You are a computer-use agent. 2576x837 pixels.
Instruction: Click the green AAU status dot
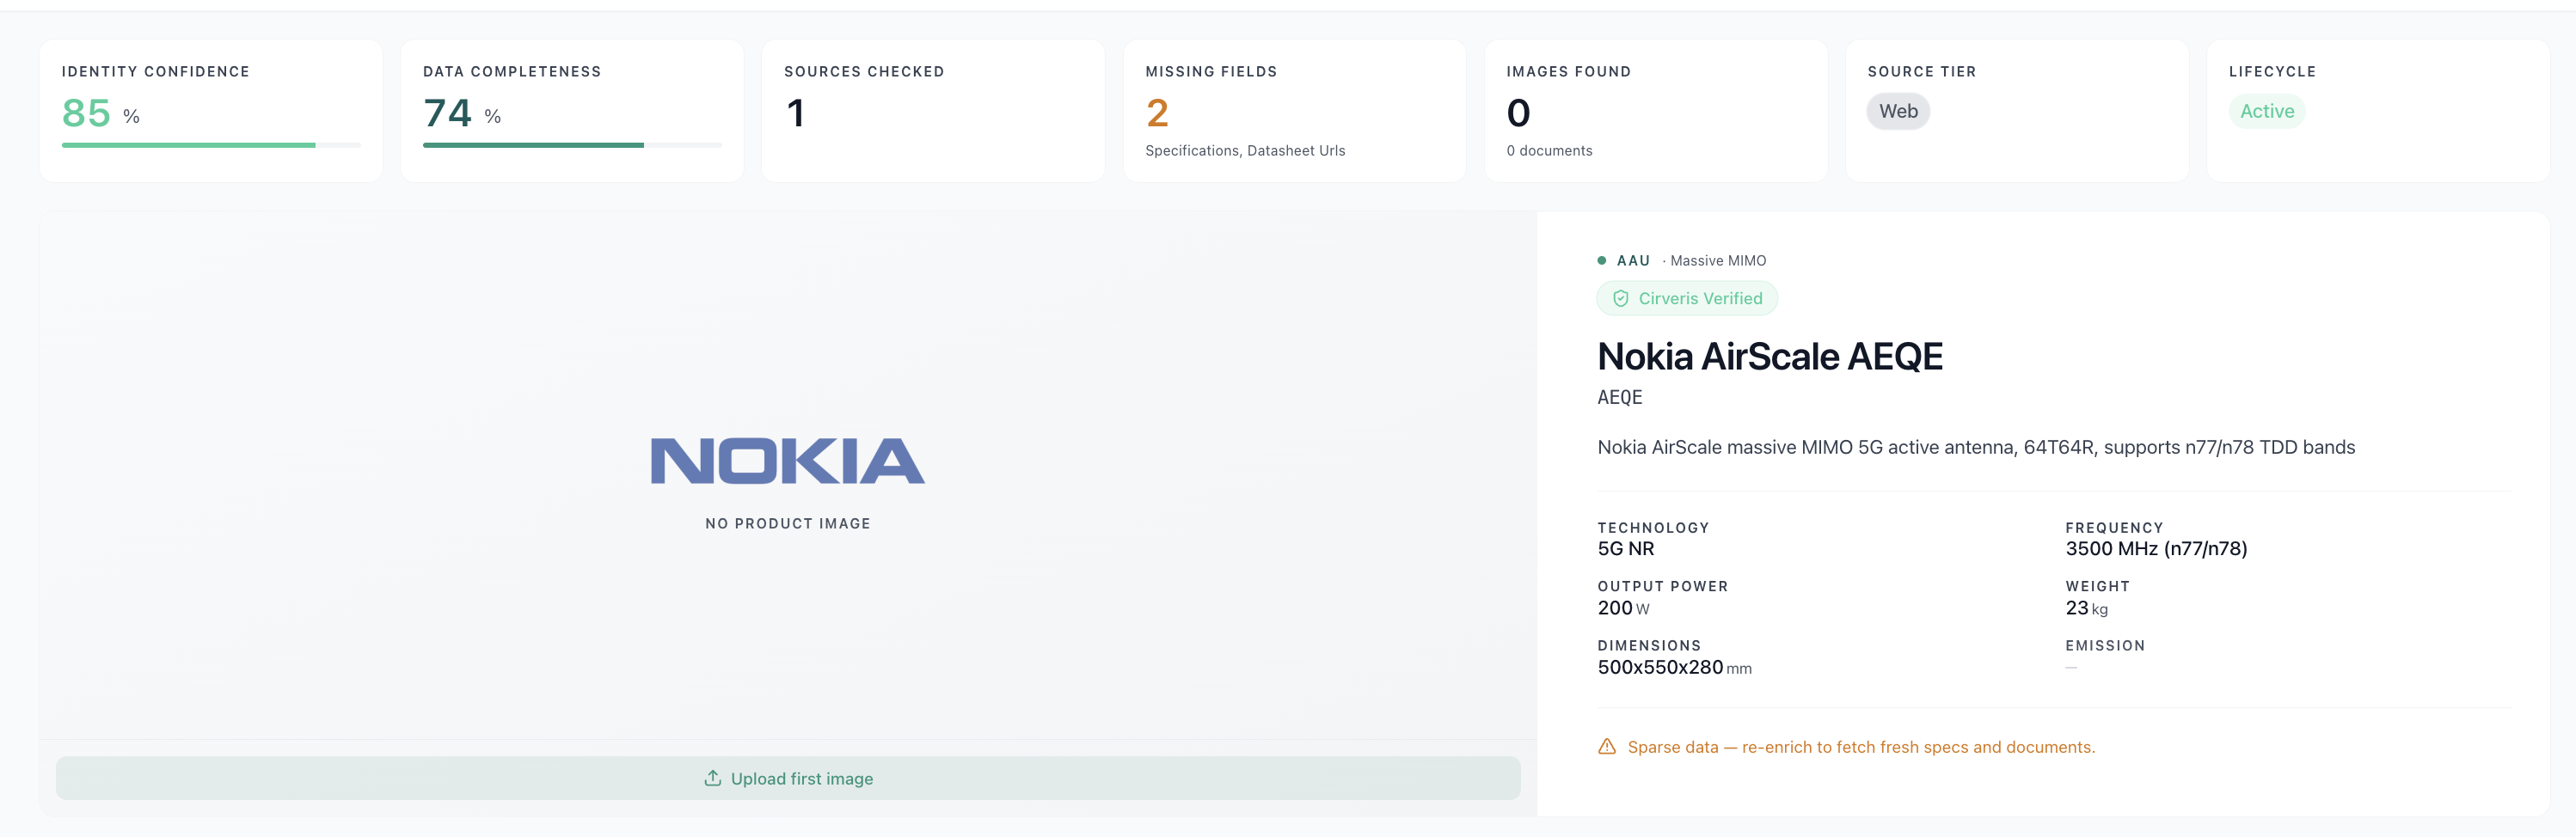1602,261
